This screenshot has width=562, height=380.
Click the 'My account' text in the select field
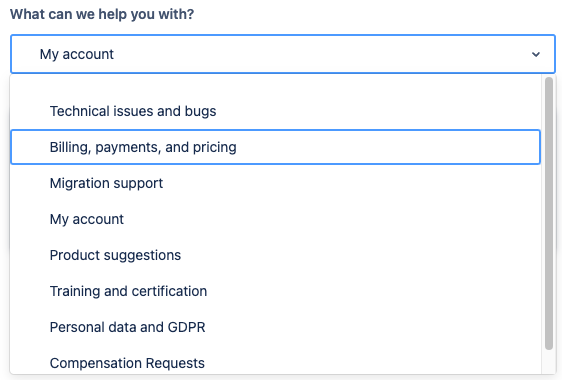point(76,54)
